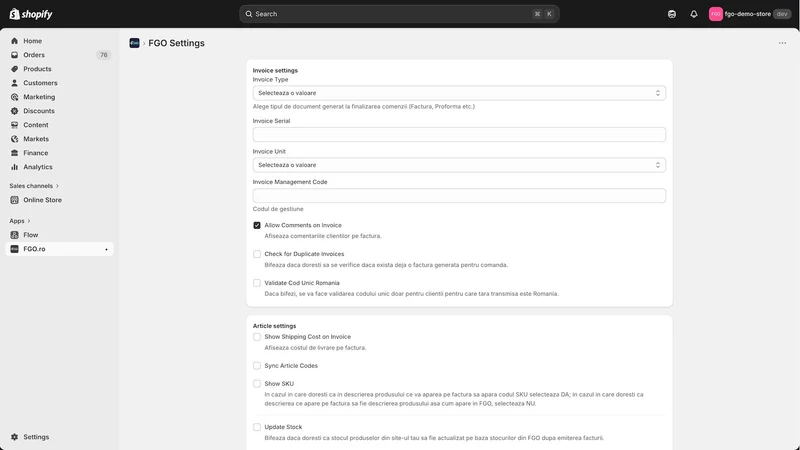Tick the Show Shipping Cost on Invoice box
The image size is (800, 450).
[257, 337]
